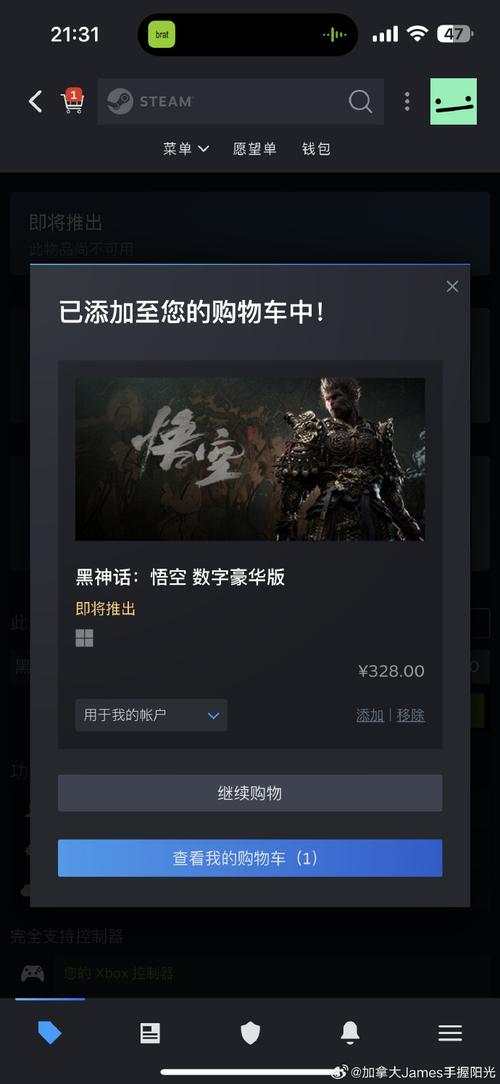Click the 继续购物 button
This screenshot has height=1084, width=500.
[250, 793]
